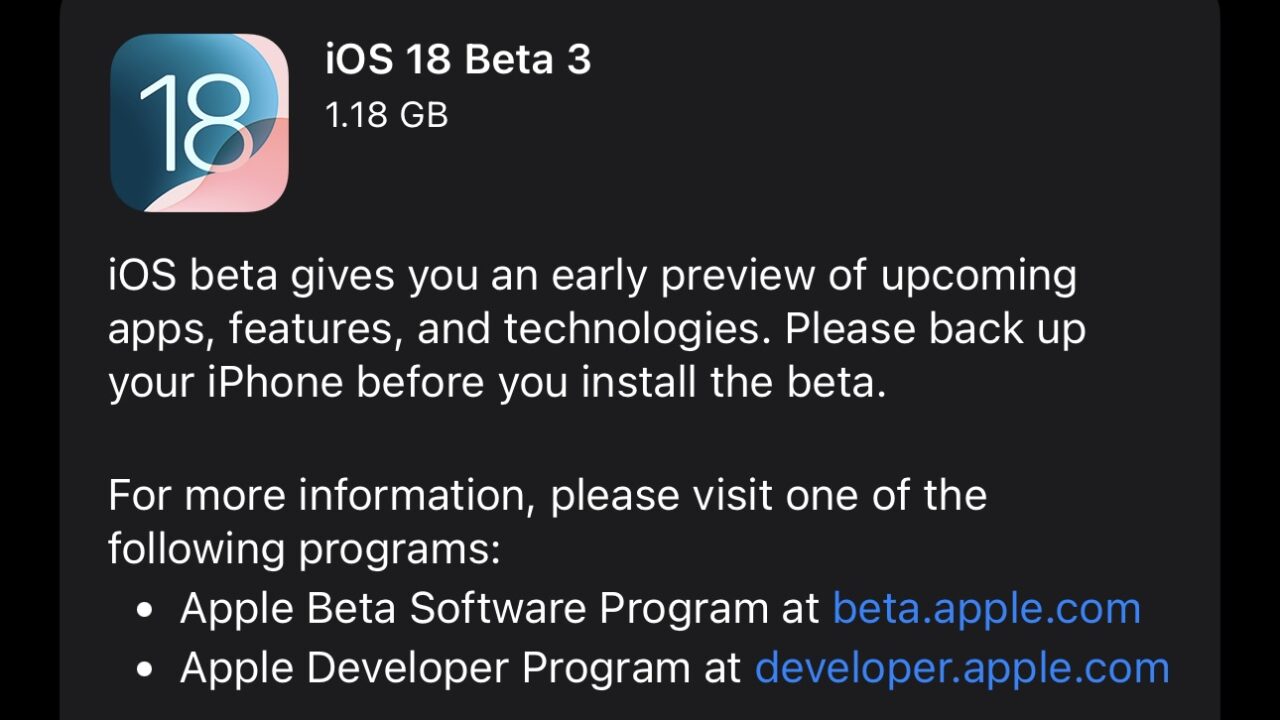Click the Apple Developer Program bullet point
This screenshot has width=1280, height=720.
(x=148, y=666)
